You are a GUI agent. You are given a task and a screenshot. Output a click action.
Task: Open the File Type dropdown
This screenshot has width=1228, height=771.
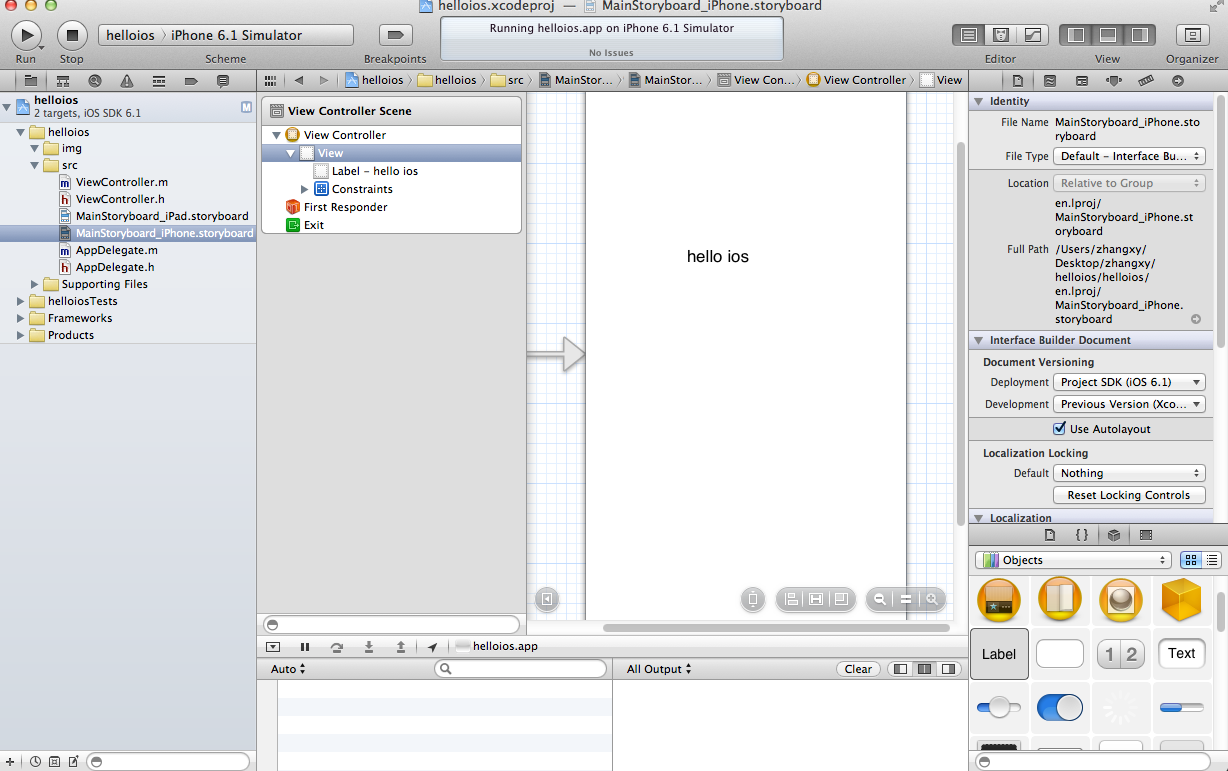tap(1129, 156)
